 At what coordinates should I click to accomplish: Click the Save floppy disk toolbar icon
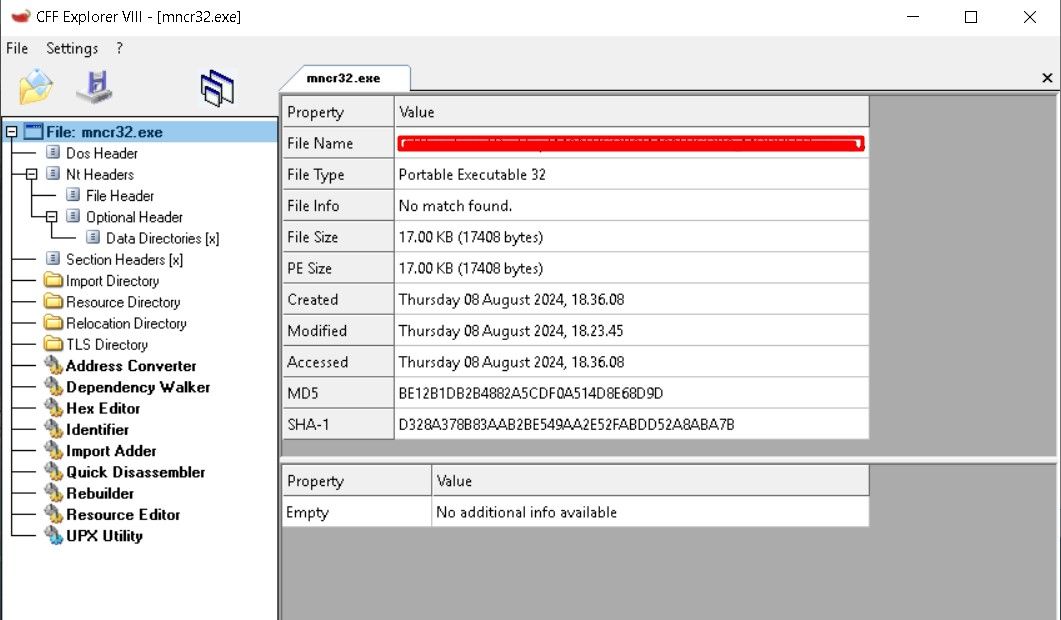[95, 87]
